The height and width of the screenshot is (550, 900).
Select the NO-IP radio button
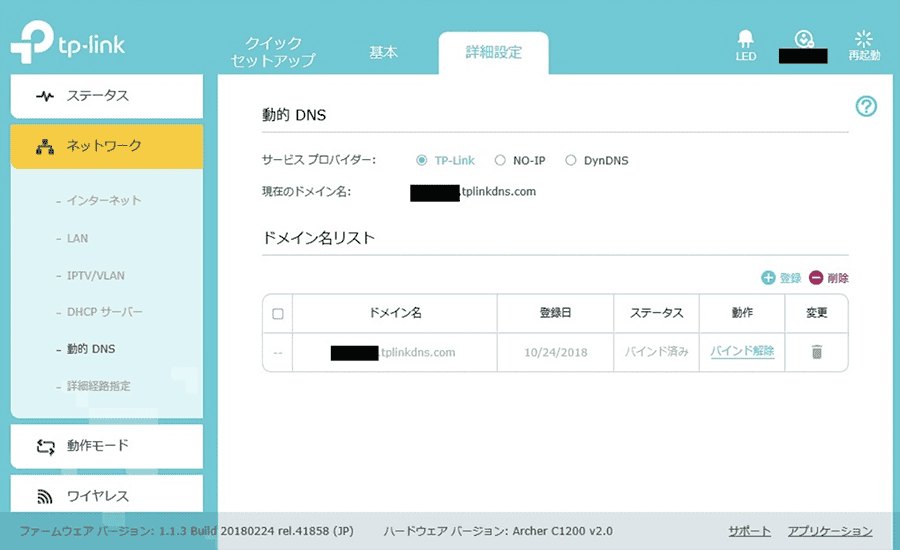point(500,160)
